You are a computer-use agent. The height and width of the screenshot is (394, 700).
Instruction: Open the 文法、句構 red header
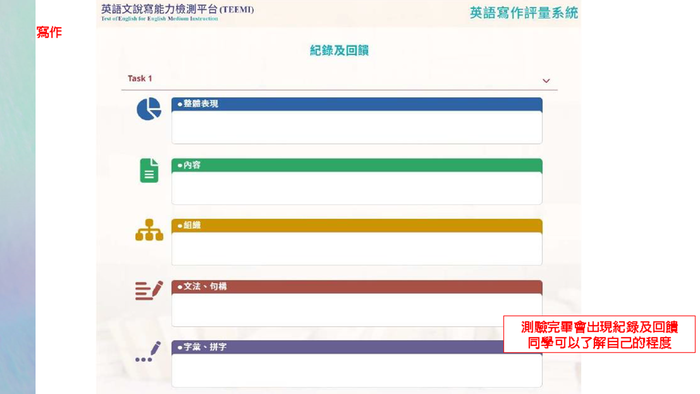pos(357,286)
